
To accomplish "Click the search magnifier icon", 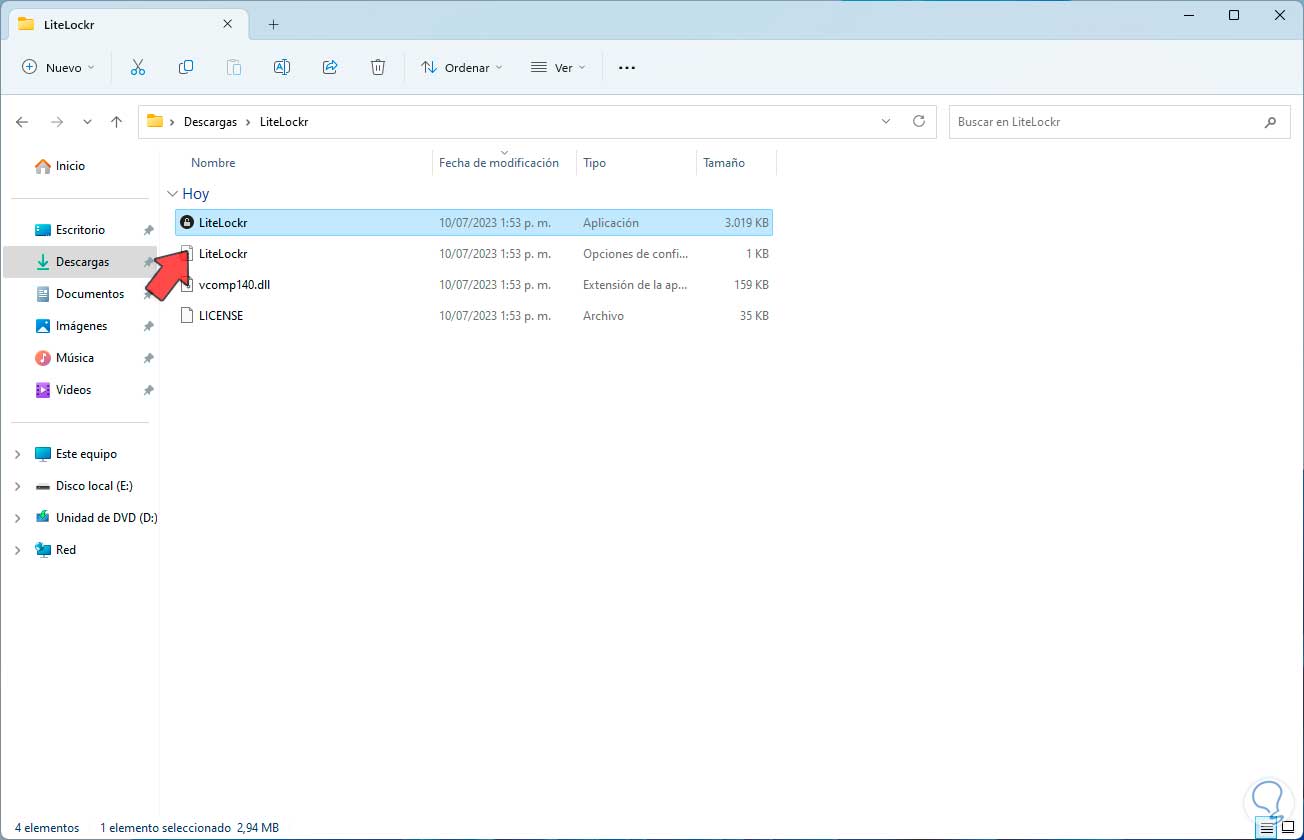I will (x=1270, y=122).
